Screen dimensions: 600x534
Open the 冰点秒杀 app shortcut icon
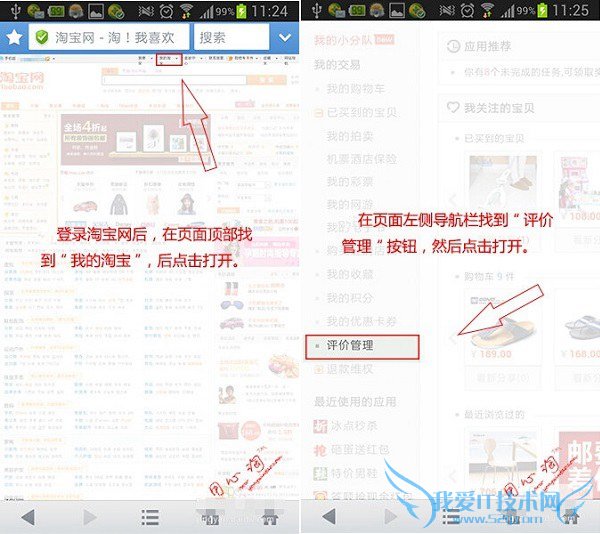click(320, 426)
